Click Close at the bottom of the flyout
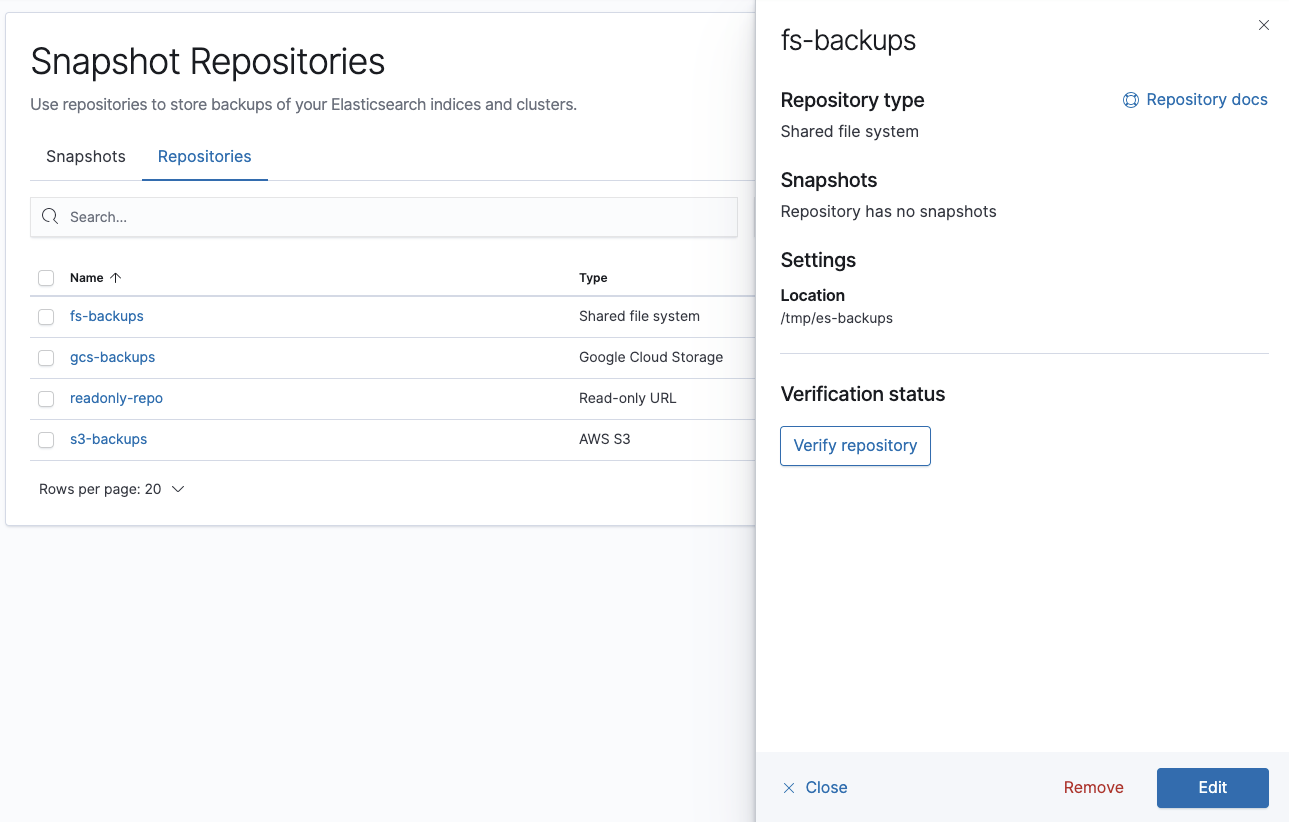 (x=824, y=787)
